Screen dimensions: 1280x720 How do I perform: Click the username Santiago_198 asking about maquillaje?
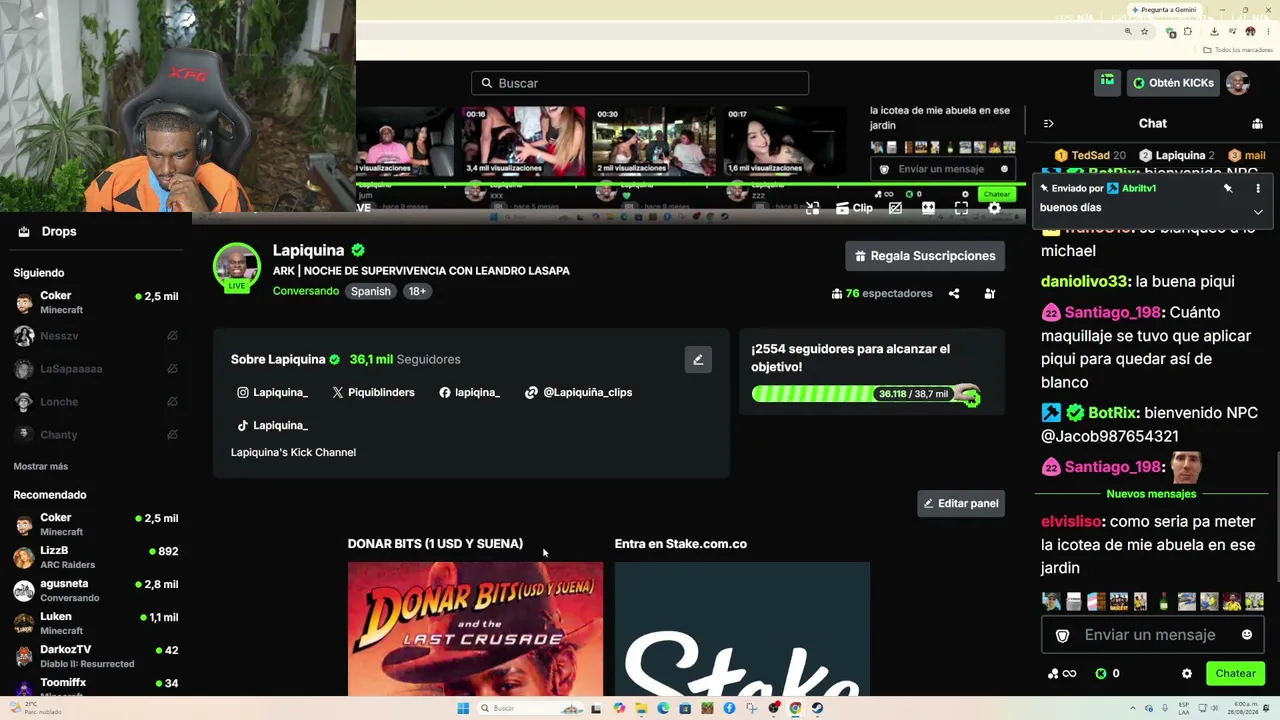pos(1114,312)
